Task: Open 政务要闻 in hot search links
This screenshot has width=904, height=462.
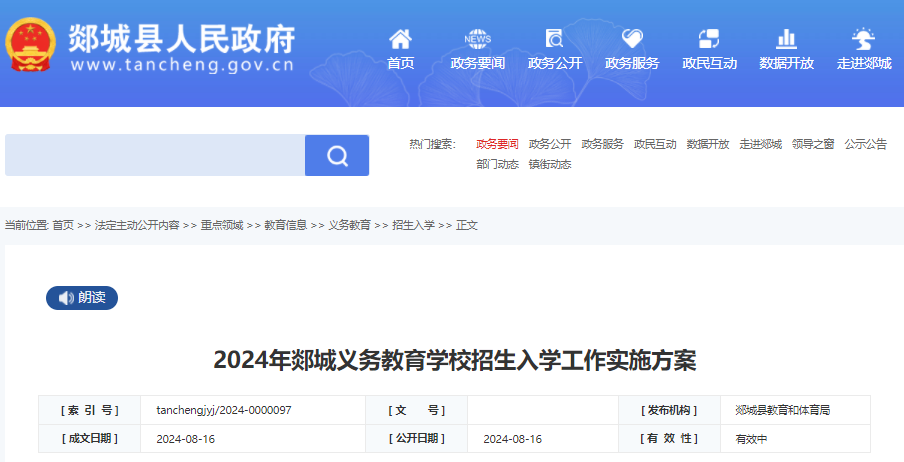Action: (x=497, y=144)
